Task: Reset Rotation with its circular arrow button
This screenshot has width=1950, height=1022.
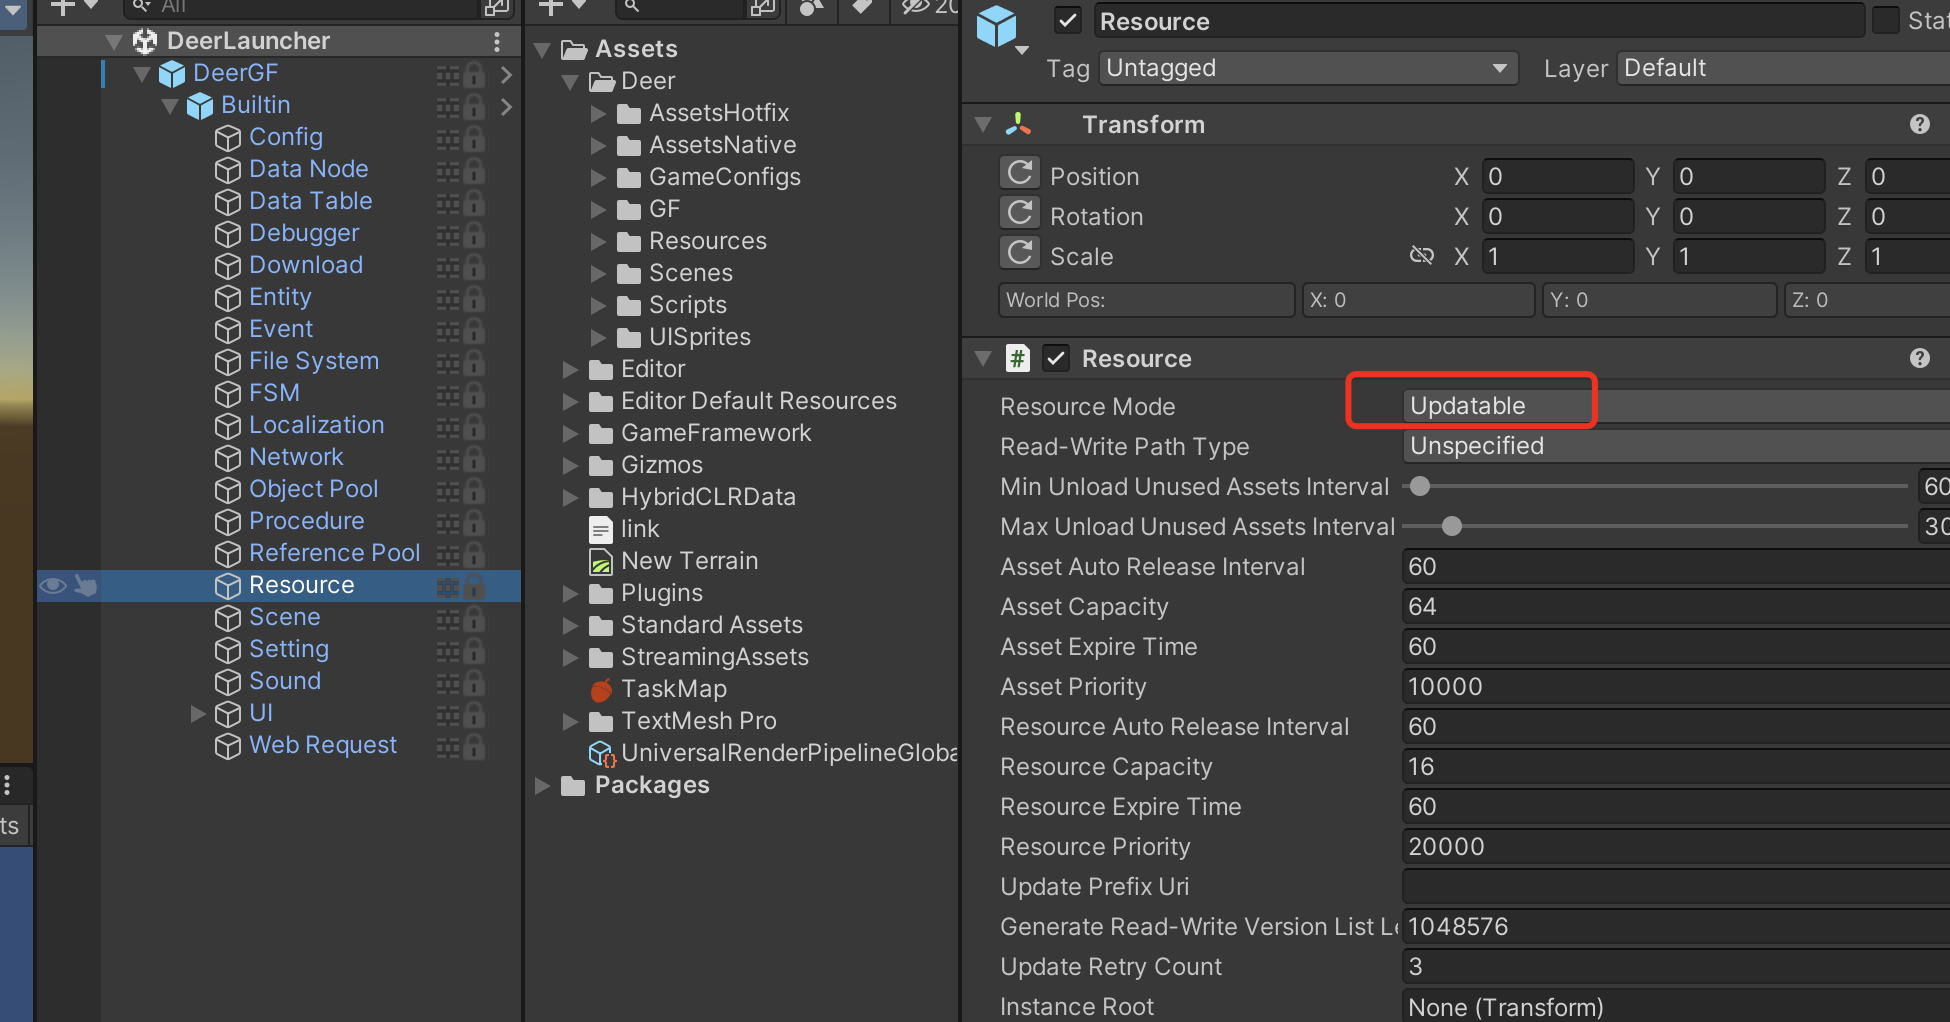Action: [x=1020, y=214]
